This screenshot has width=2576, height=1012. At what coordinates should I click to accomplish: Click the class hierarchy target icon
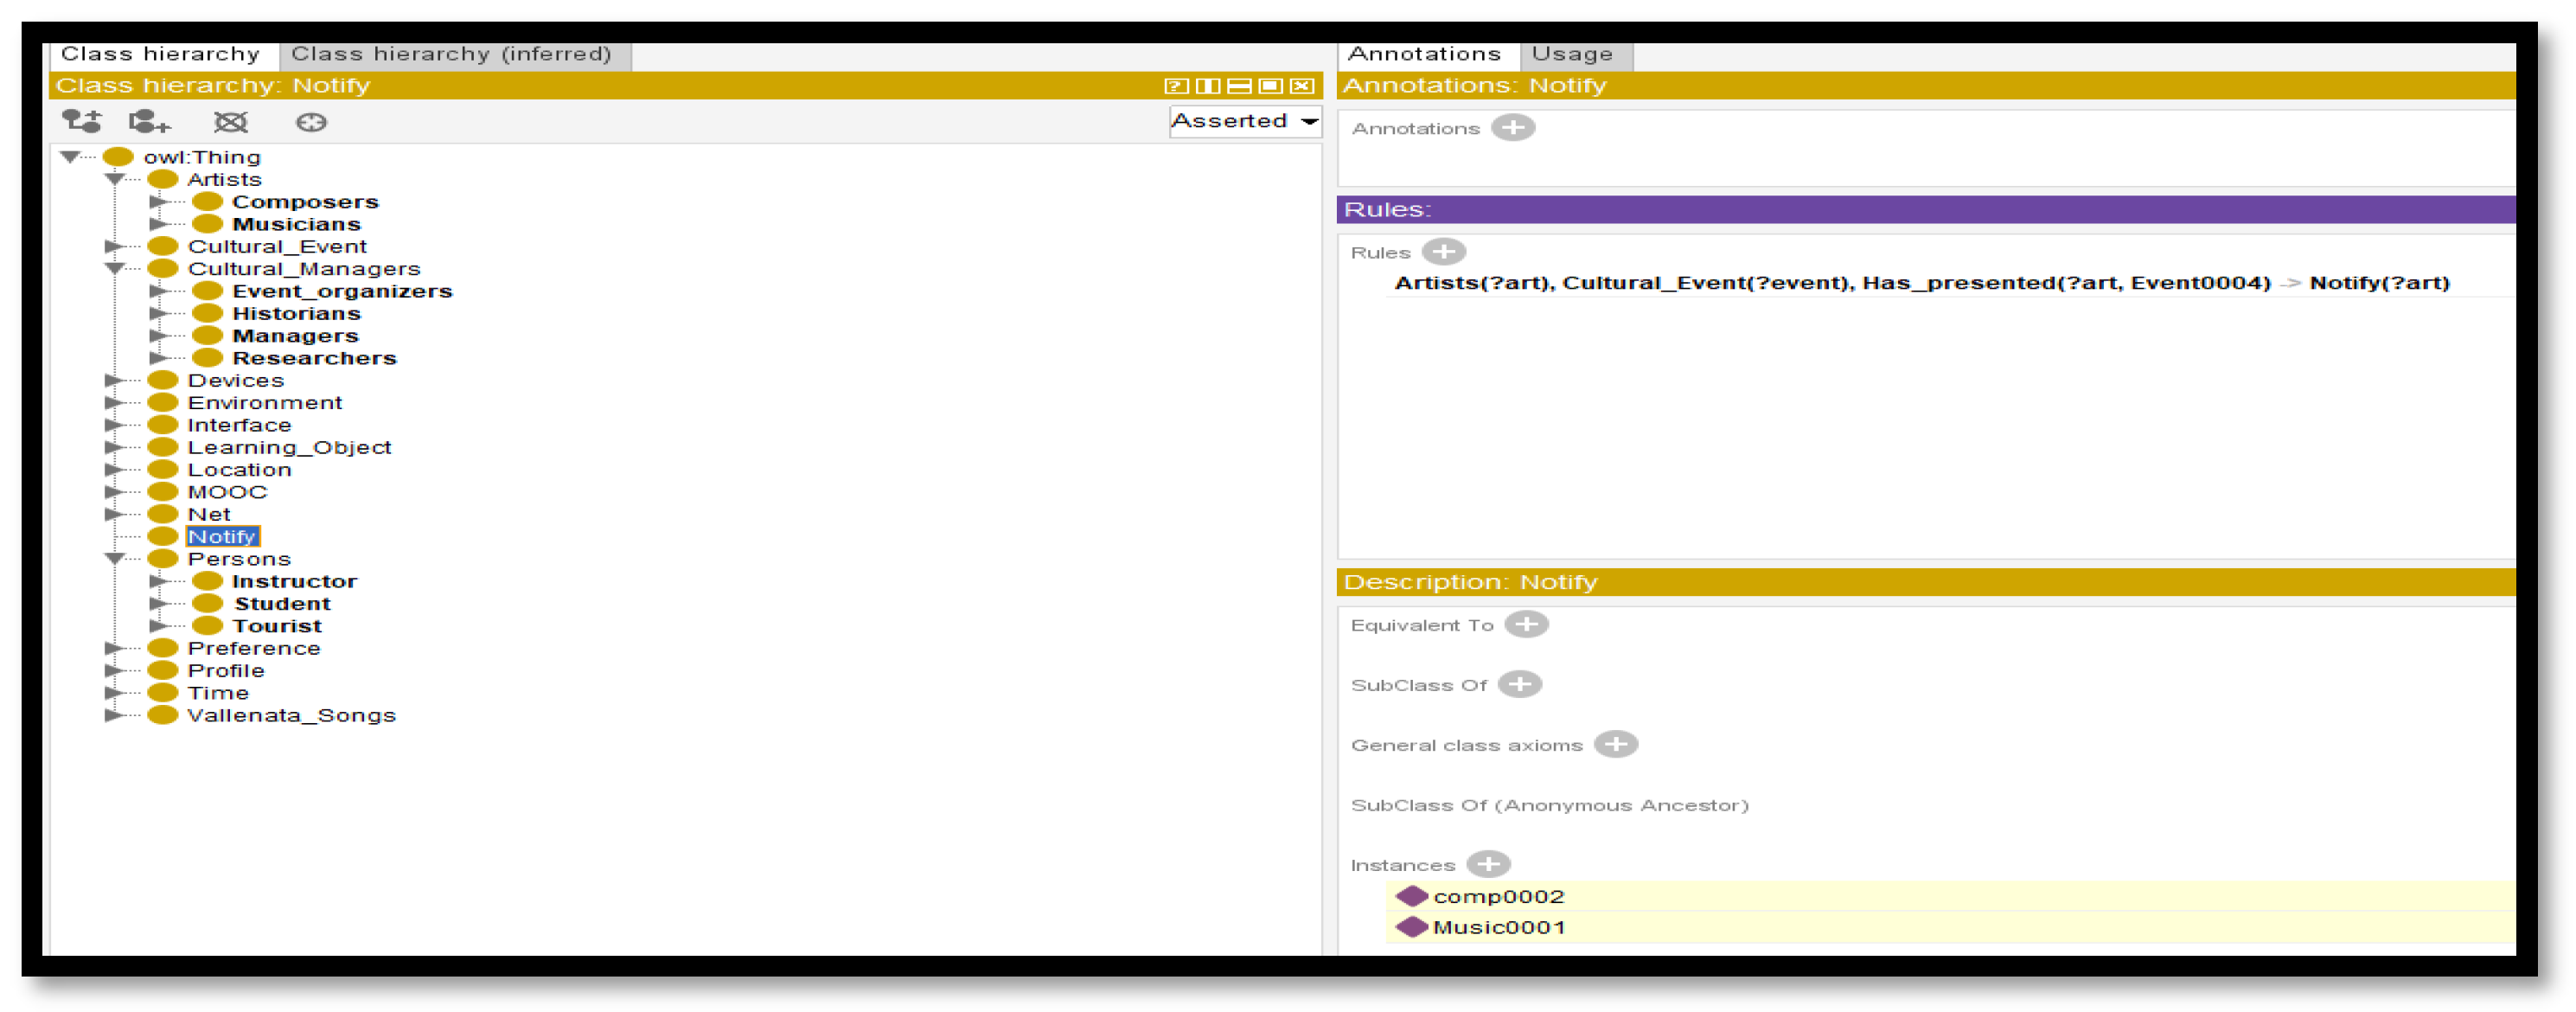click(x=311, y=122)
